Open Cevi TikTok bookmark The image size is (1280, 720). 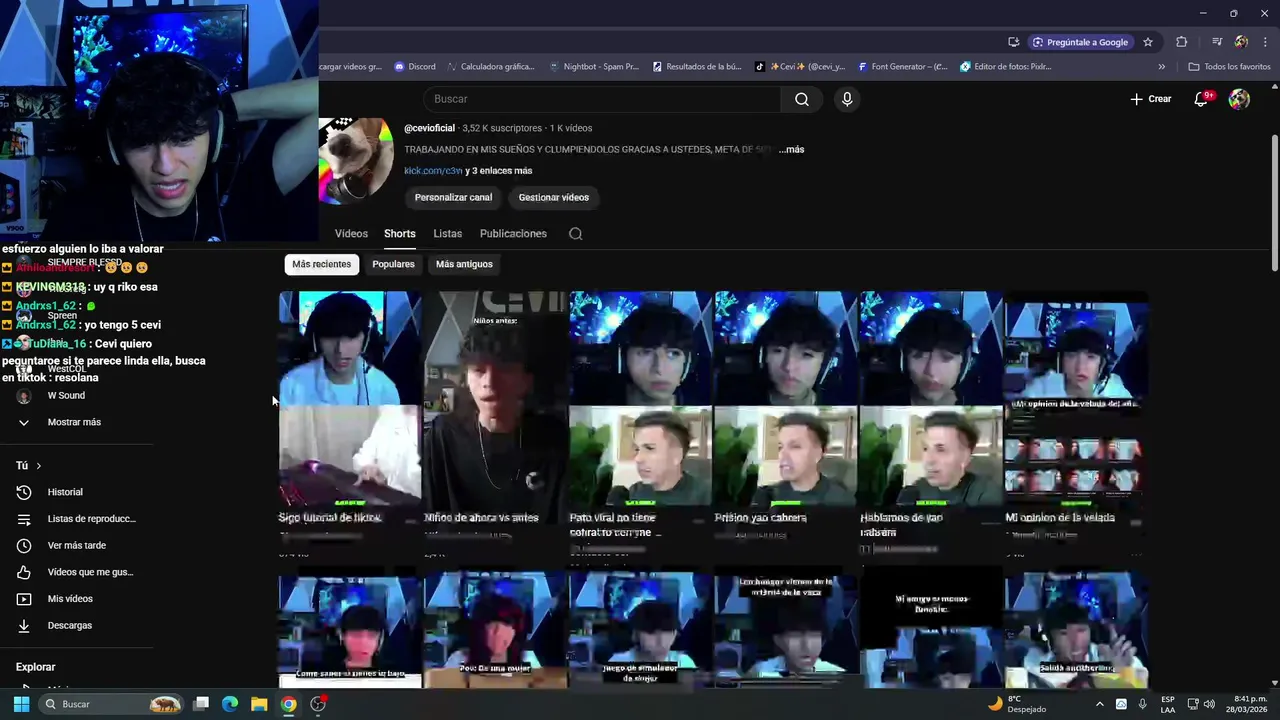point(800,67)
